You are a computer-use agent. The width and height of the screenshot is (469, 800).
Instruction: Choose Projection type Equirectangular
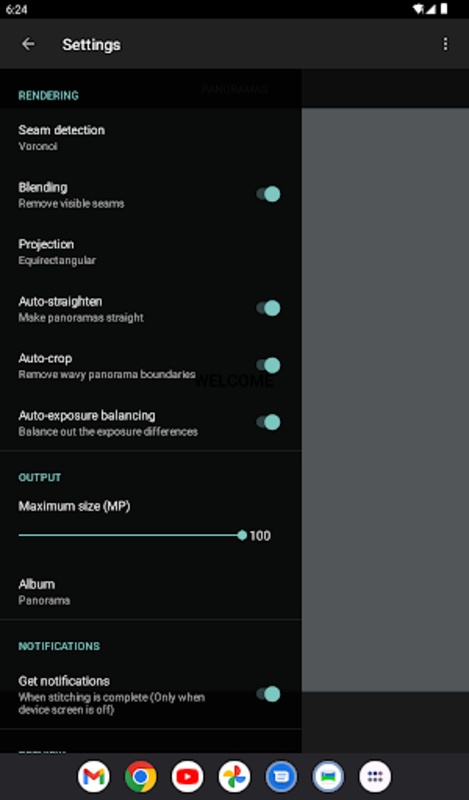click(x=151, y=252)
